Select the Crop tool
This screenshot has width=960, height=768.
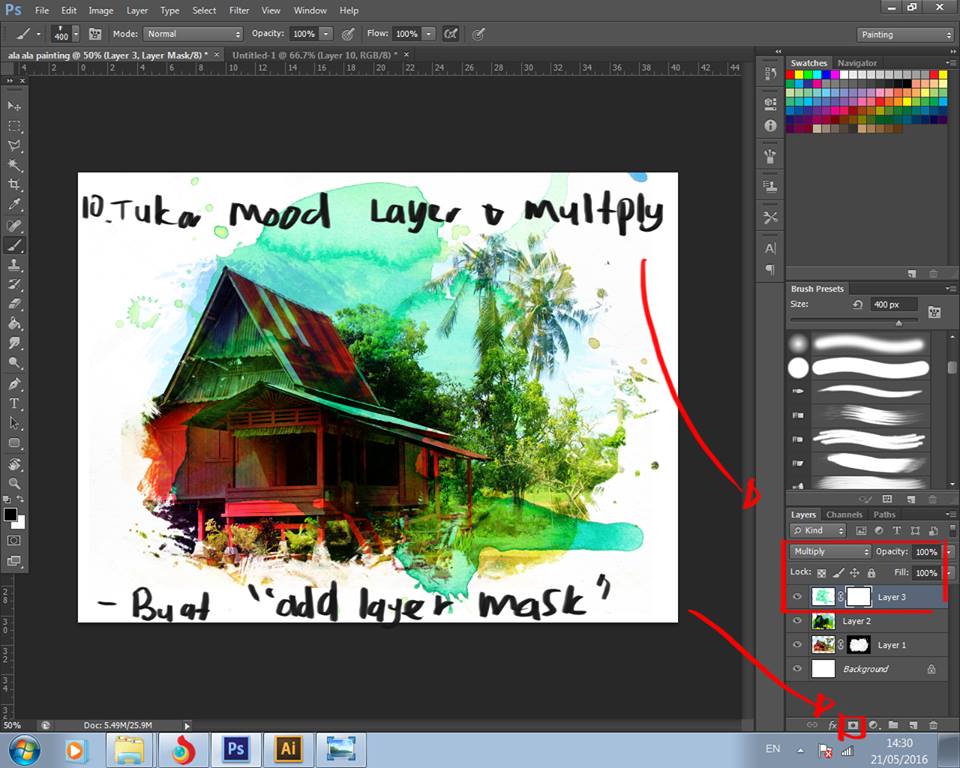click(14, 185)
